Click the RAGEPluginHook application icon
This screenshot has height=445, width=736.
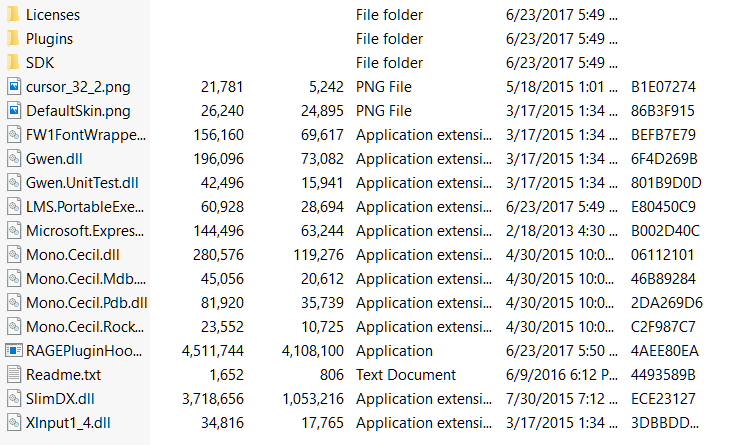14,351
